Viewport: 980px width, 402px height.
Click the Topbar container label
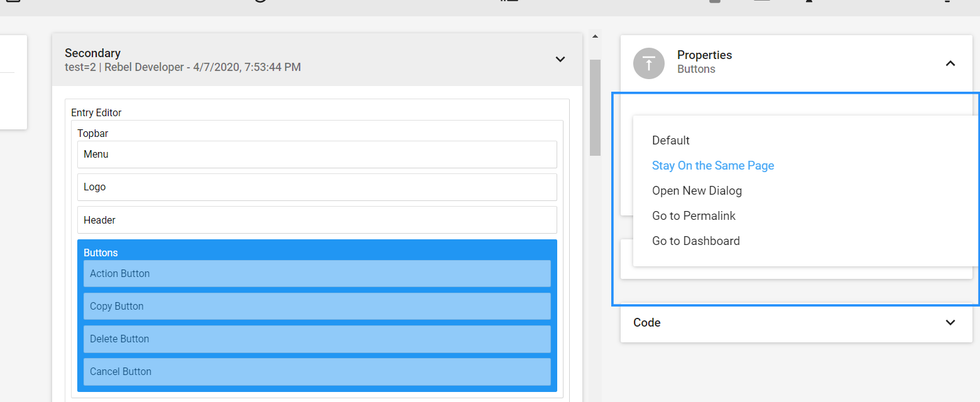tap(92, 132)
